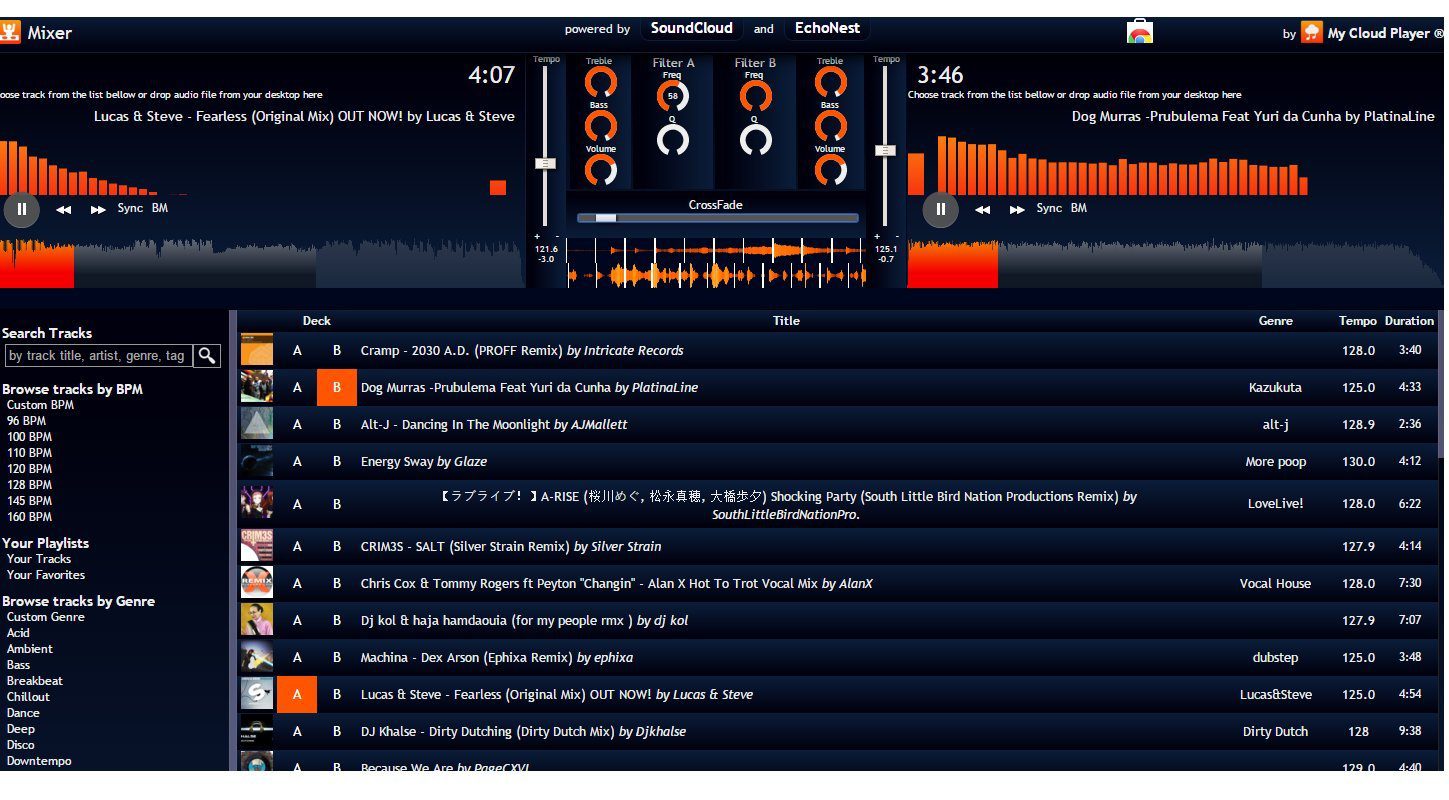Load CRIM3S - SALT to deck A
Screen dimensions: 1449x800
297,547
